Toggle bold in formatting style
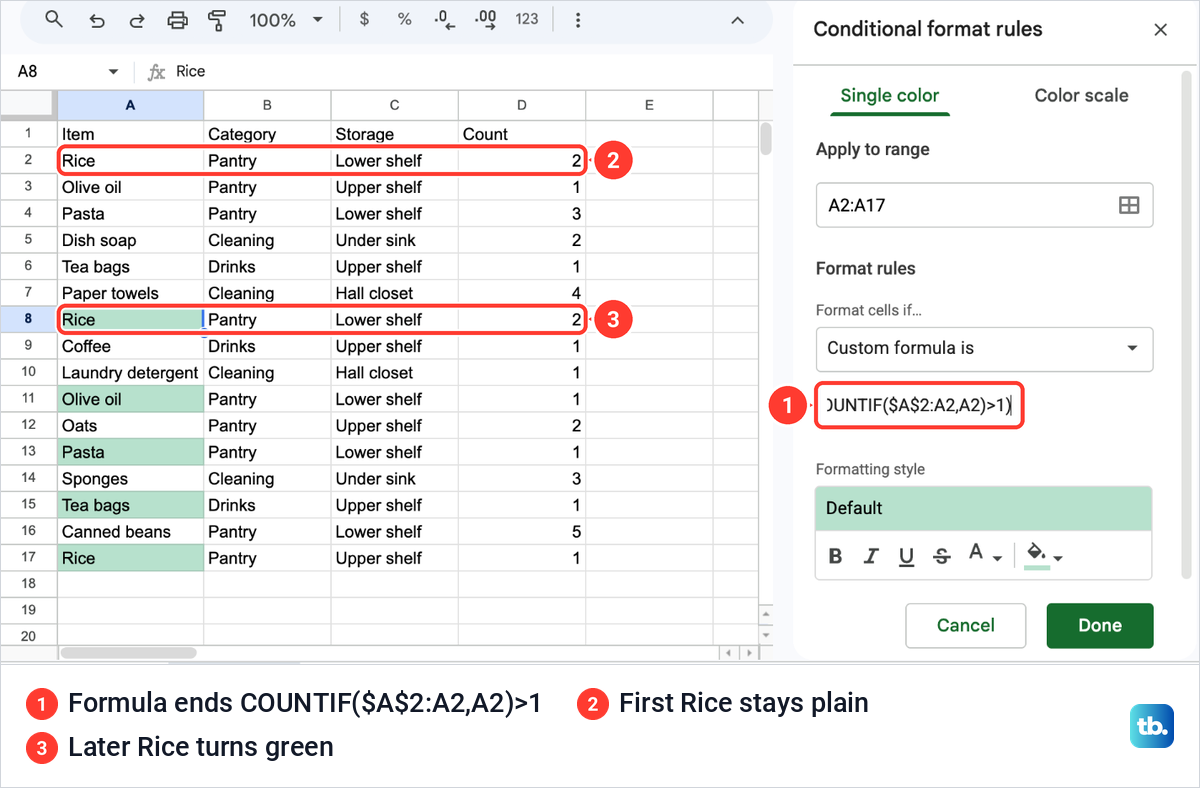This screenshot has height=788, width=1200. [x=836, y=556]
